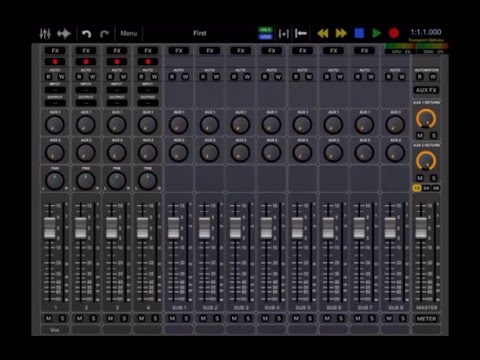The width and height of the screenshot is (480, 360).
Task: Click return-to-start icon
Action: tap(301, 33)
